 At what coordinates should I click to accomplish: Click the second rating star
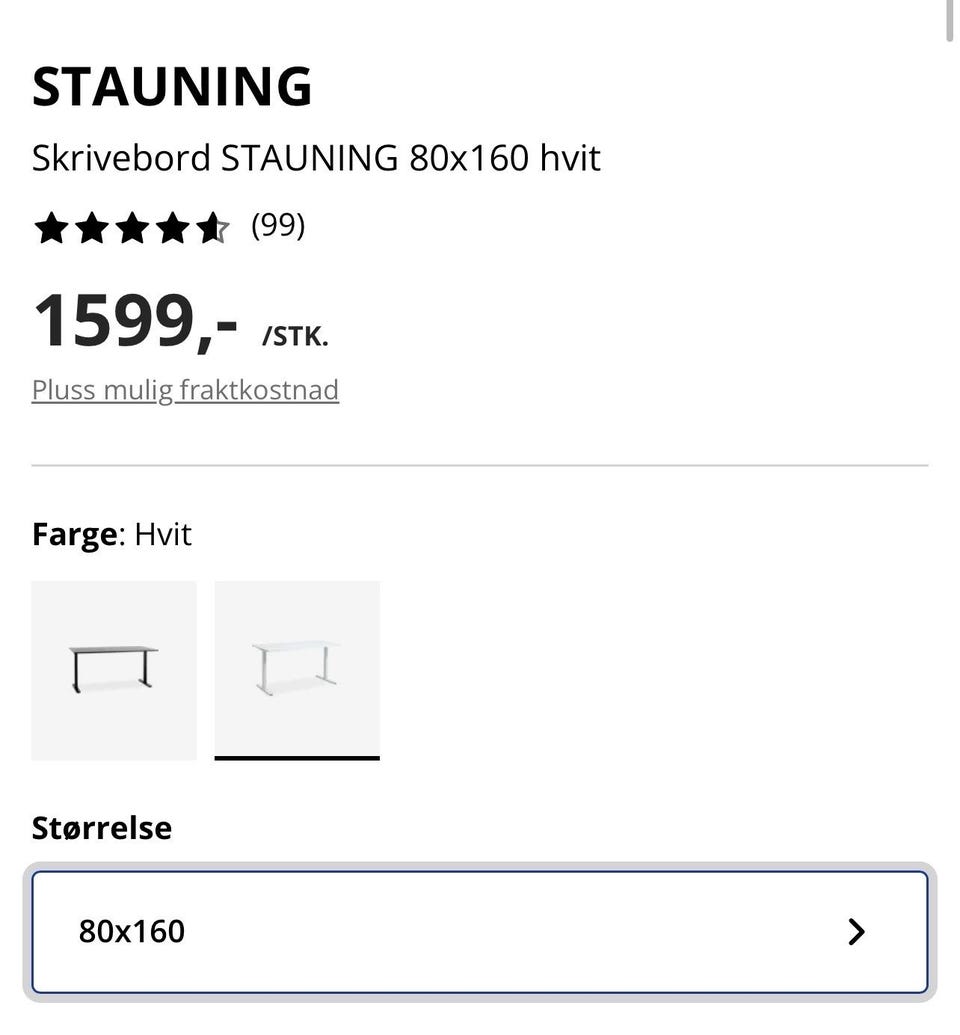(x=92, y=228)
